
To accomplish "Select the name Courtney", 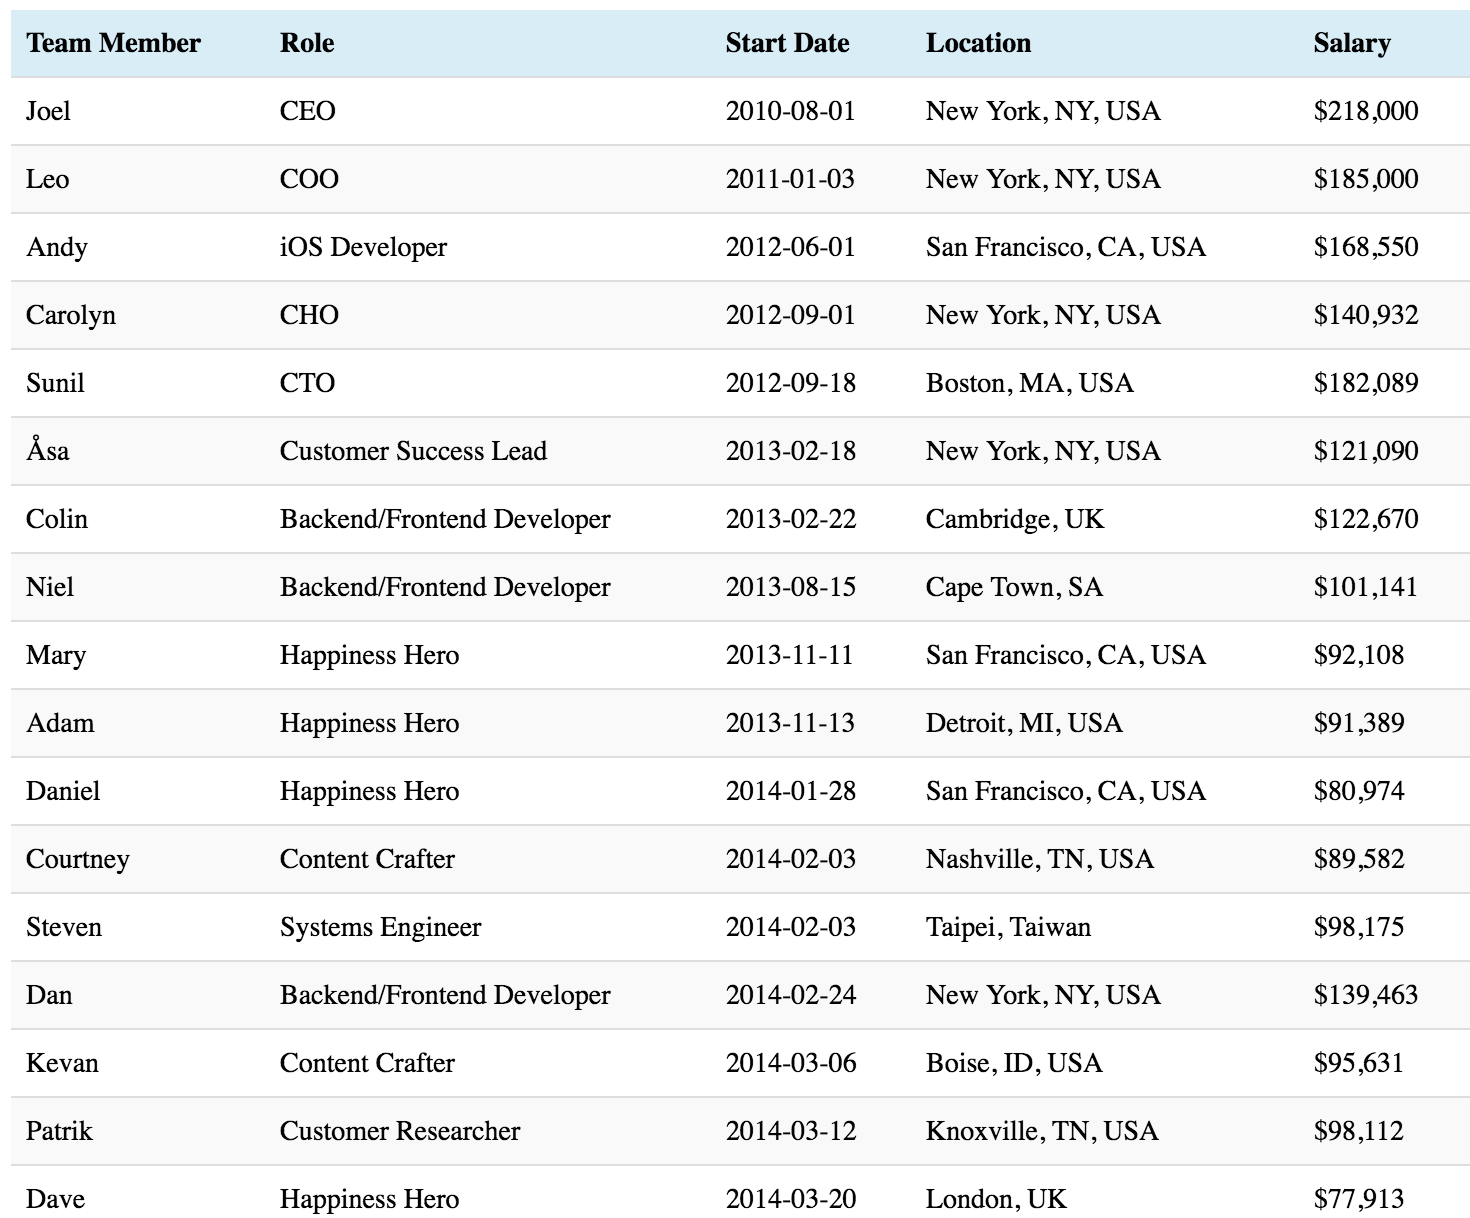I will coord(78,859).
